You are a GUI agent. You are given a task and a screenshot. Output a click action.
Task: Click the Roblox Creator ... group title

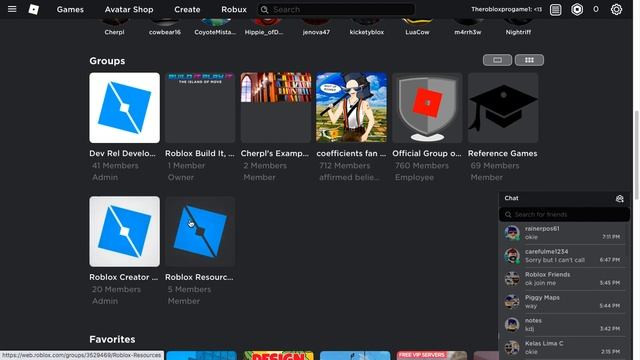coord(124,277)
